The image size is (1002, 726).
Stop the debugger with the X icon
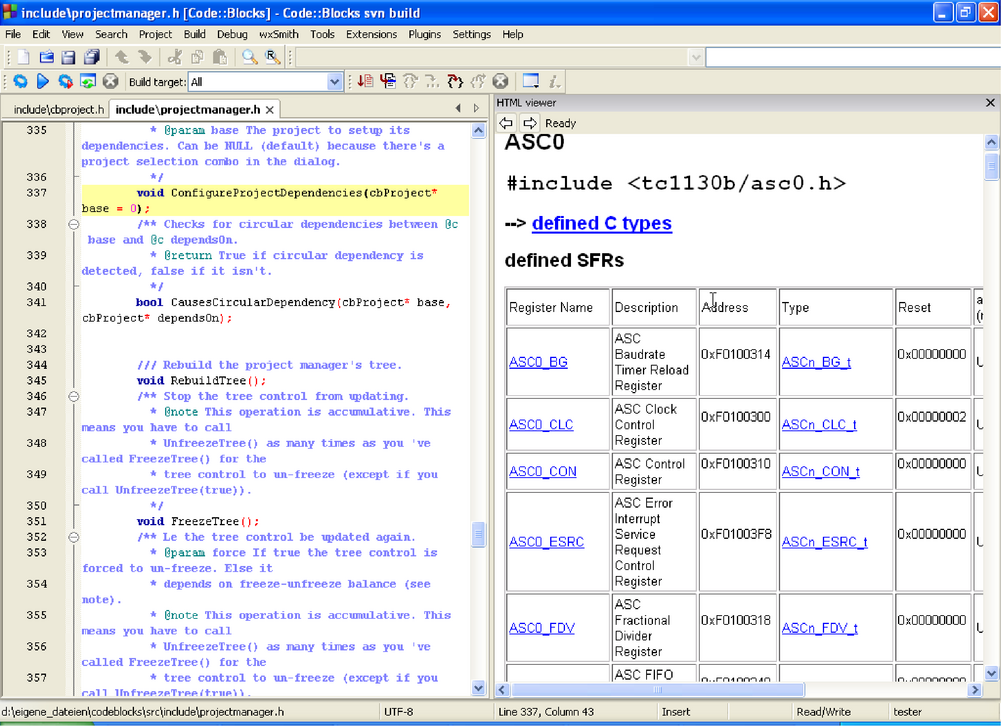point(500,81)
